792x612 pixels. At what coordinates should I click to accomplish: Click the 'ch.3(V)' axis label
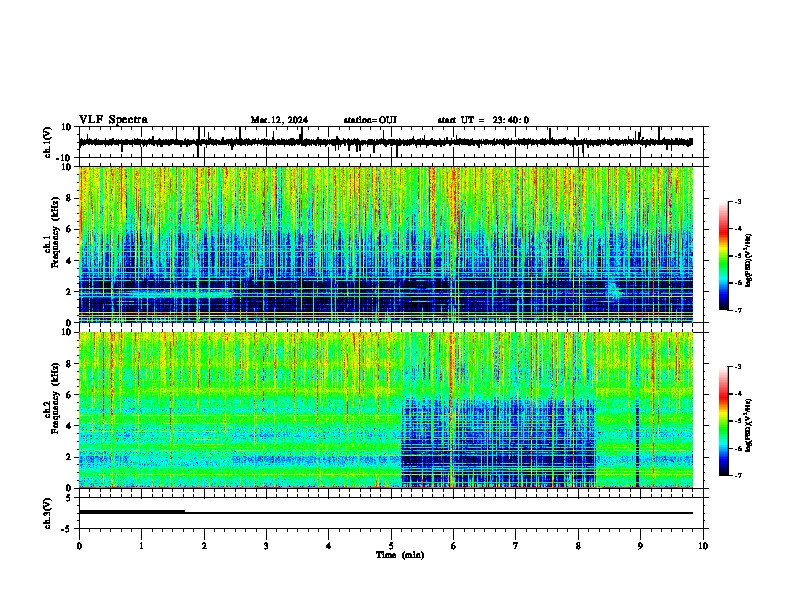(48, 513)
